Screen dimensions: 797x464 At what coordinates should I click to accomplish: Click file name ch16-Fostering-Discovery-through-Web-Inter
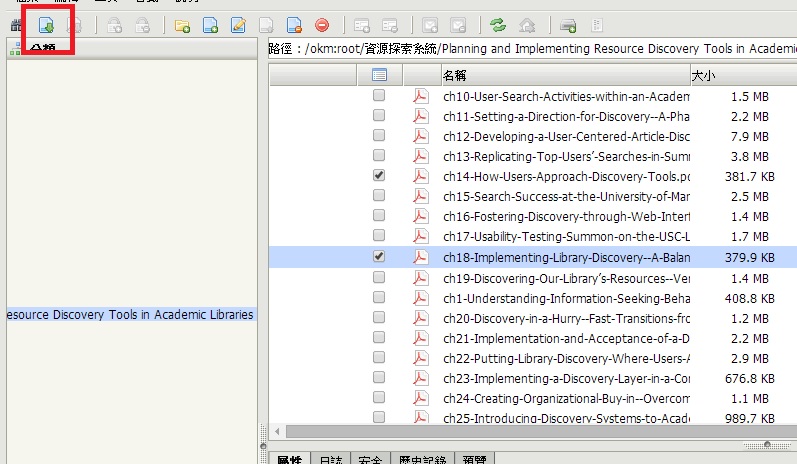[566, 217]
